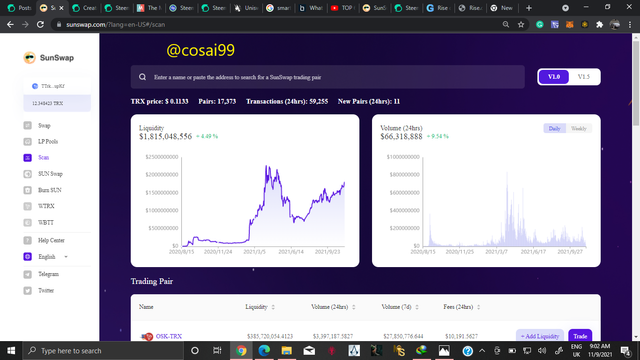This screenshot has height=360, width=640.
Task: Select the Scan sidebar icon
Action: (27, 158)
